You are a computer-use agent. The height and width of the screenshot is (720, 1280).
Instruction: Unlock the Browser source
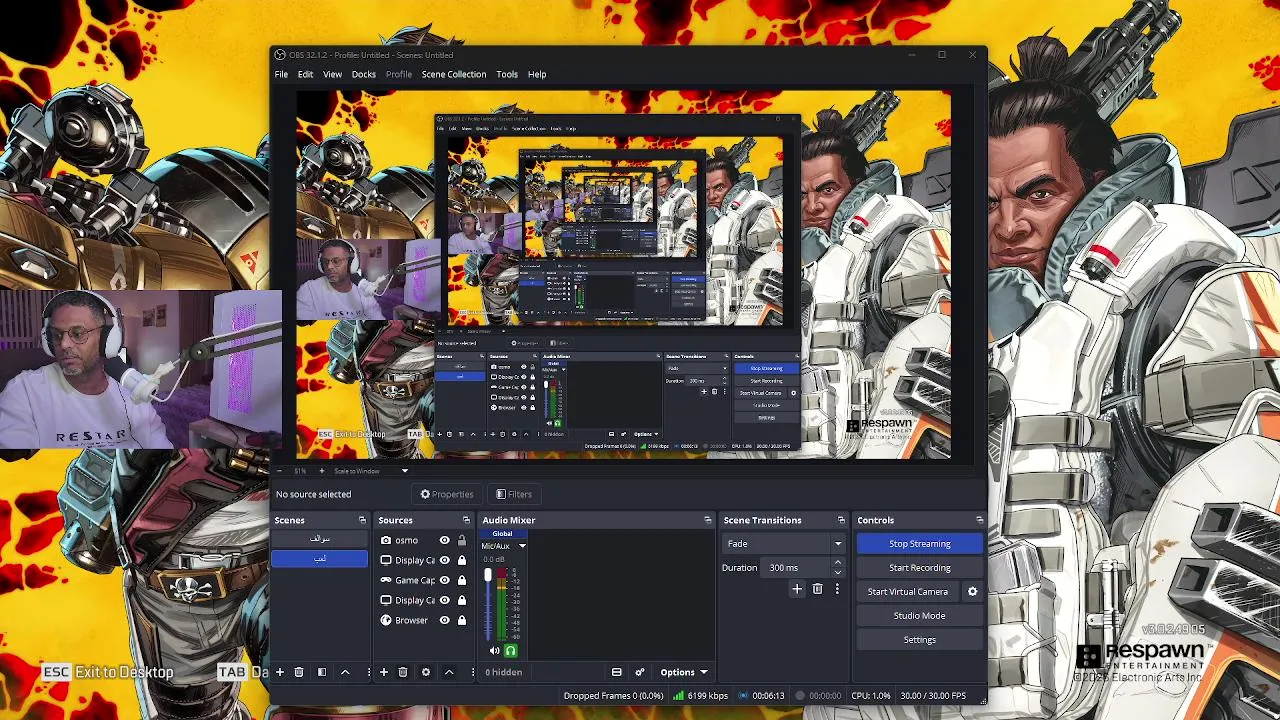[462, 620]
